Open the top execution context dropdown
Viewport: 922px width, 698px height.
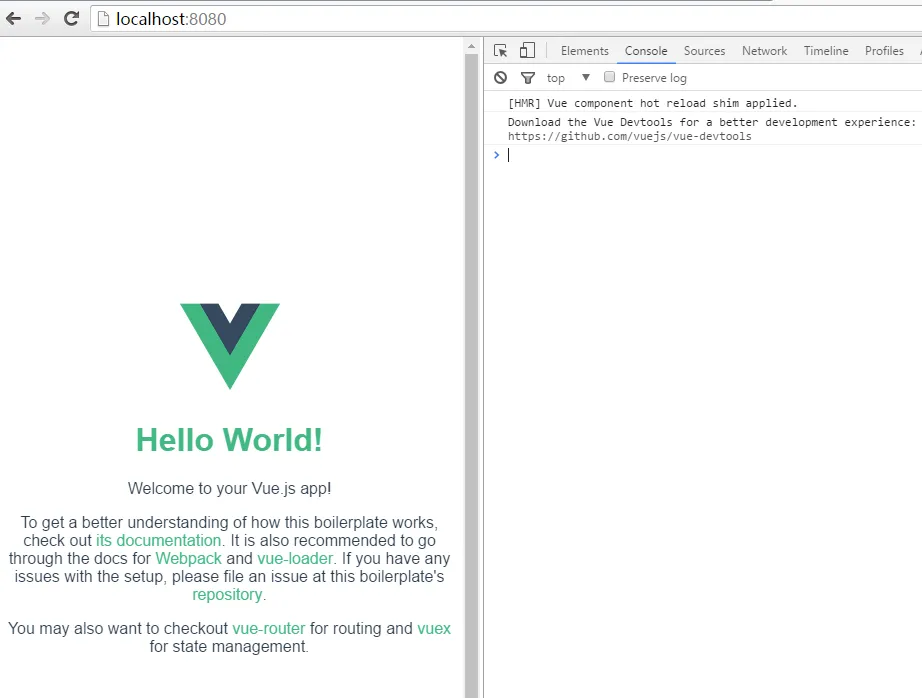568,78
